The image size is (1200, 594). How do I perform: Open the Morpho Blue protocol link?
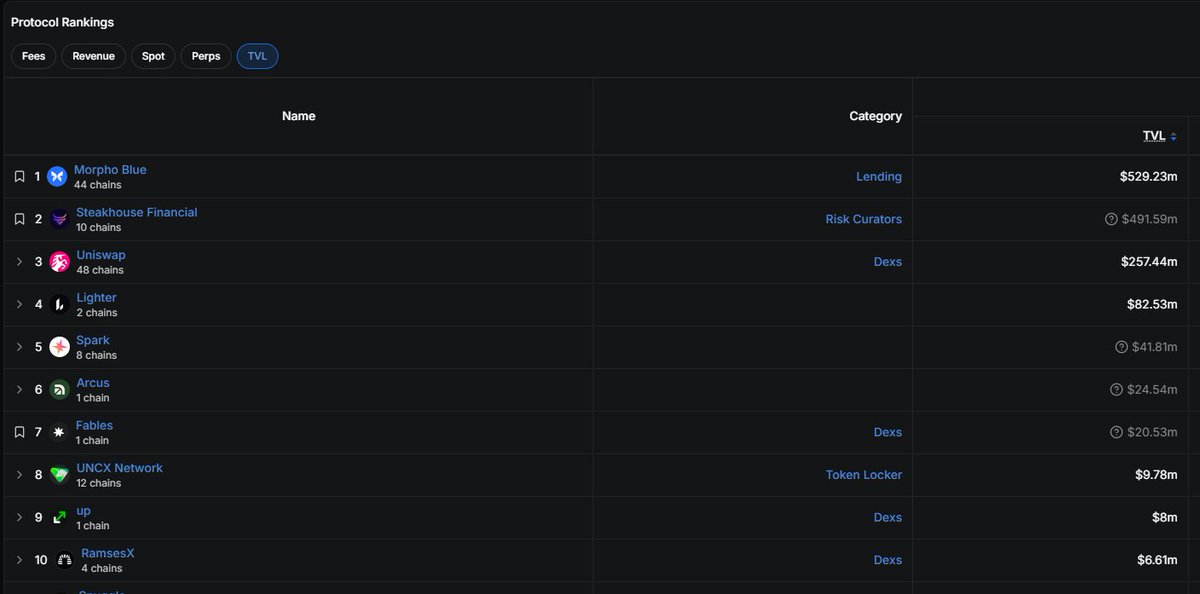point(110,170)
